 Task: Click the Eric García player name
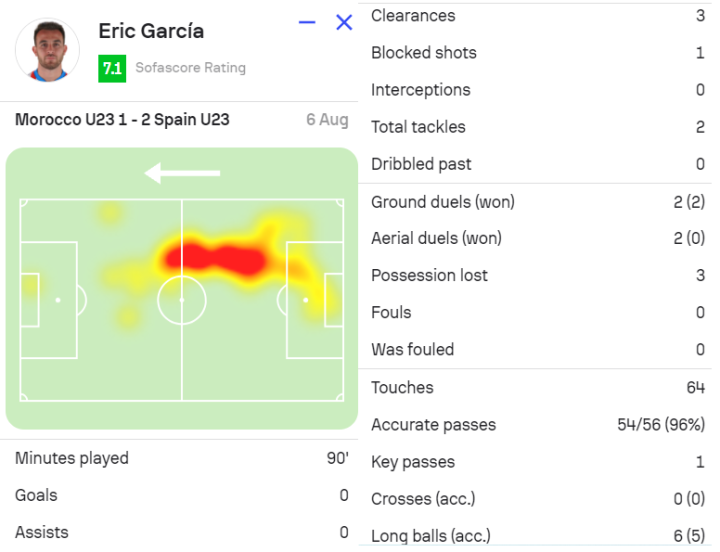tap(151, 31)
